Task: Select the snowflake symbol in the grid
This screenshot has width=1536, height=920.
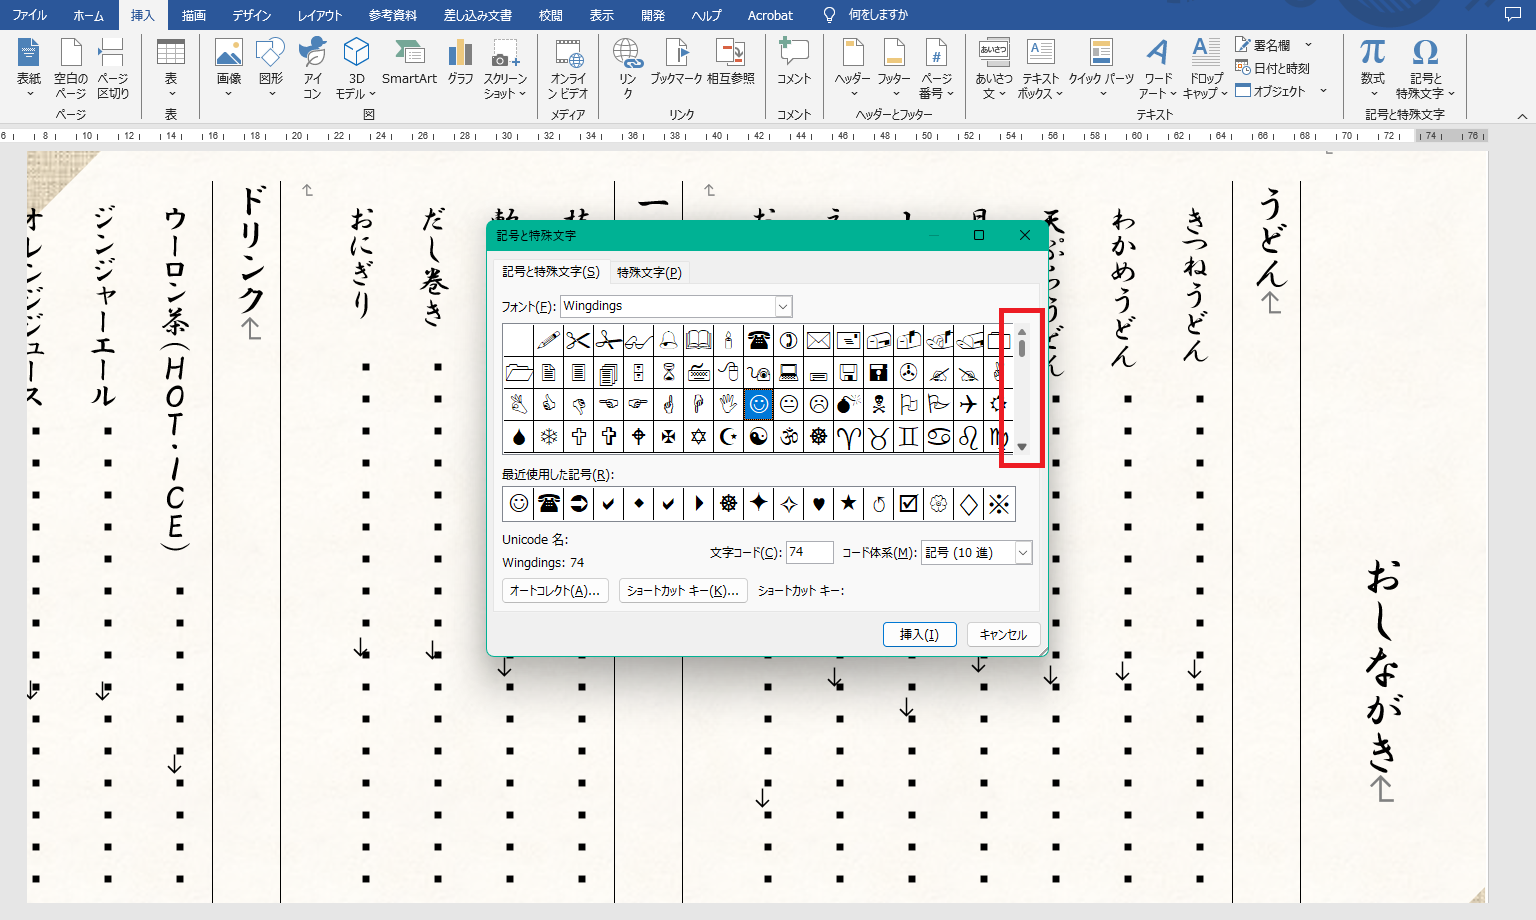Action: pyautogui.click(x=548, y=436)
